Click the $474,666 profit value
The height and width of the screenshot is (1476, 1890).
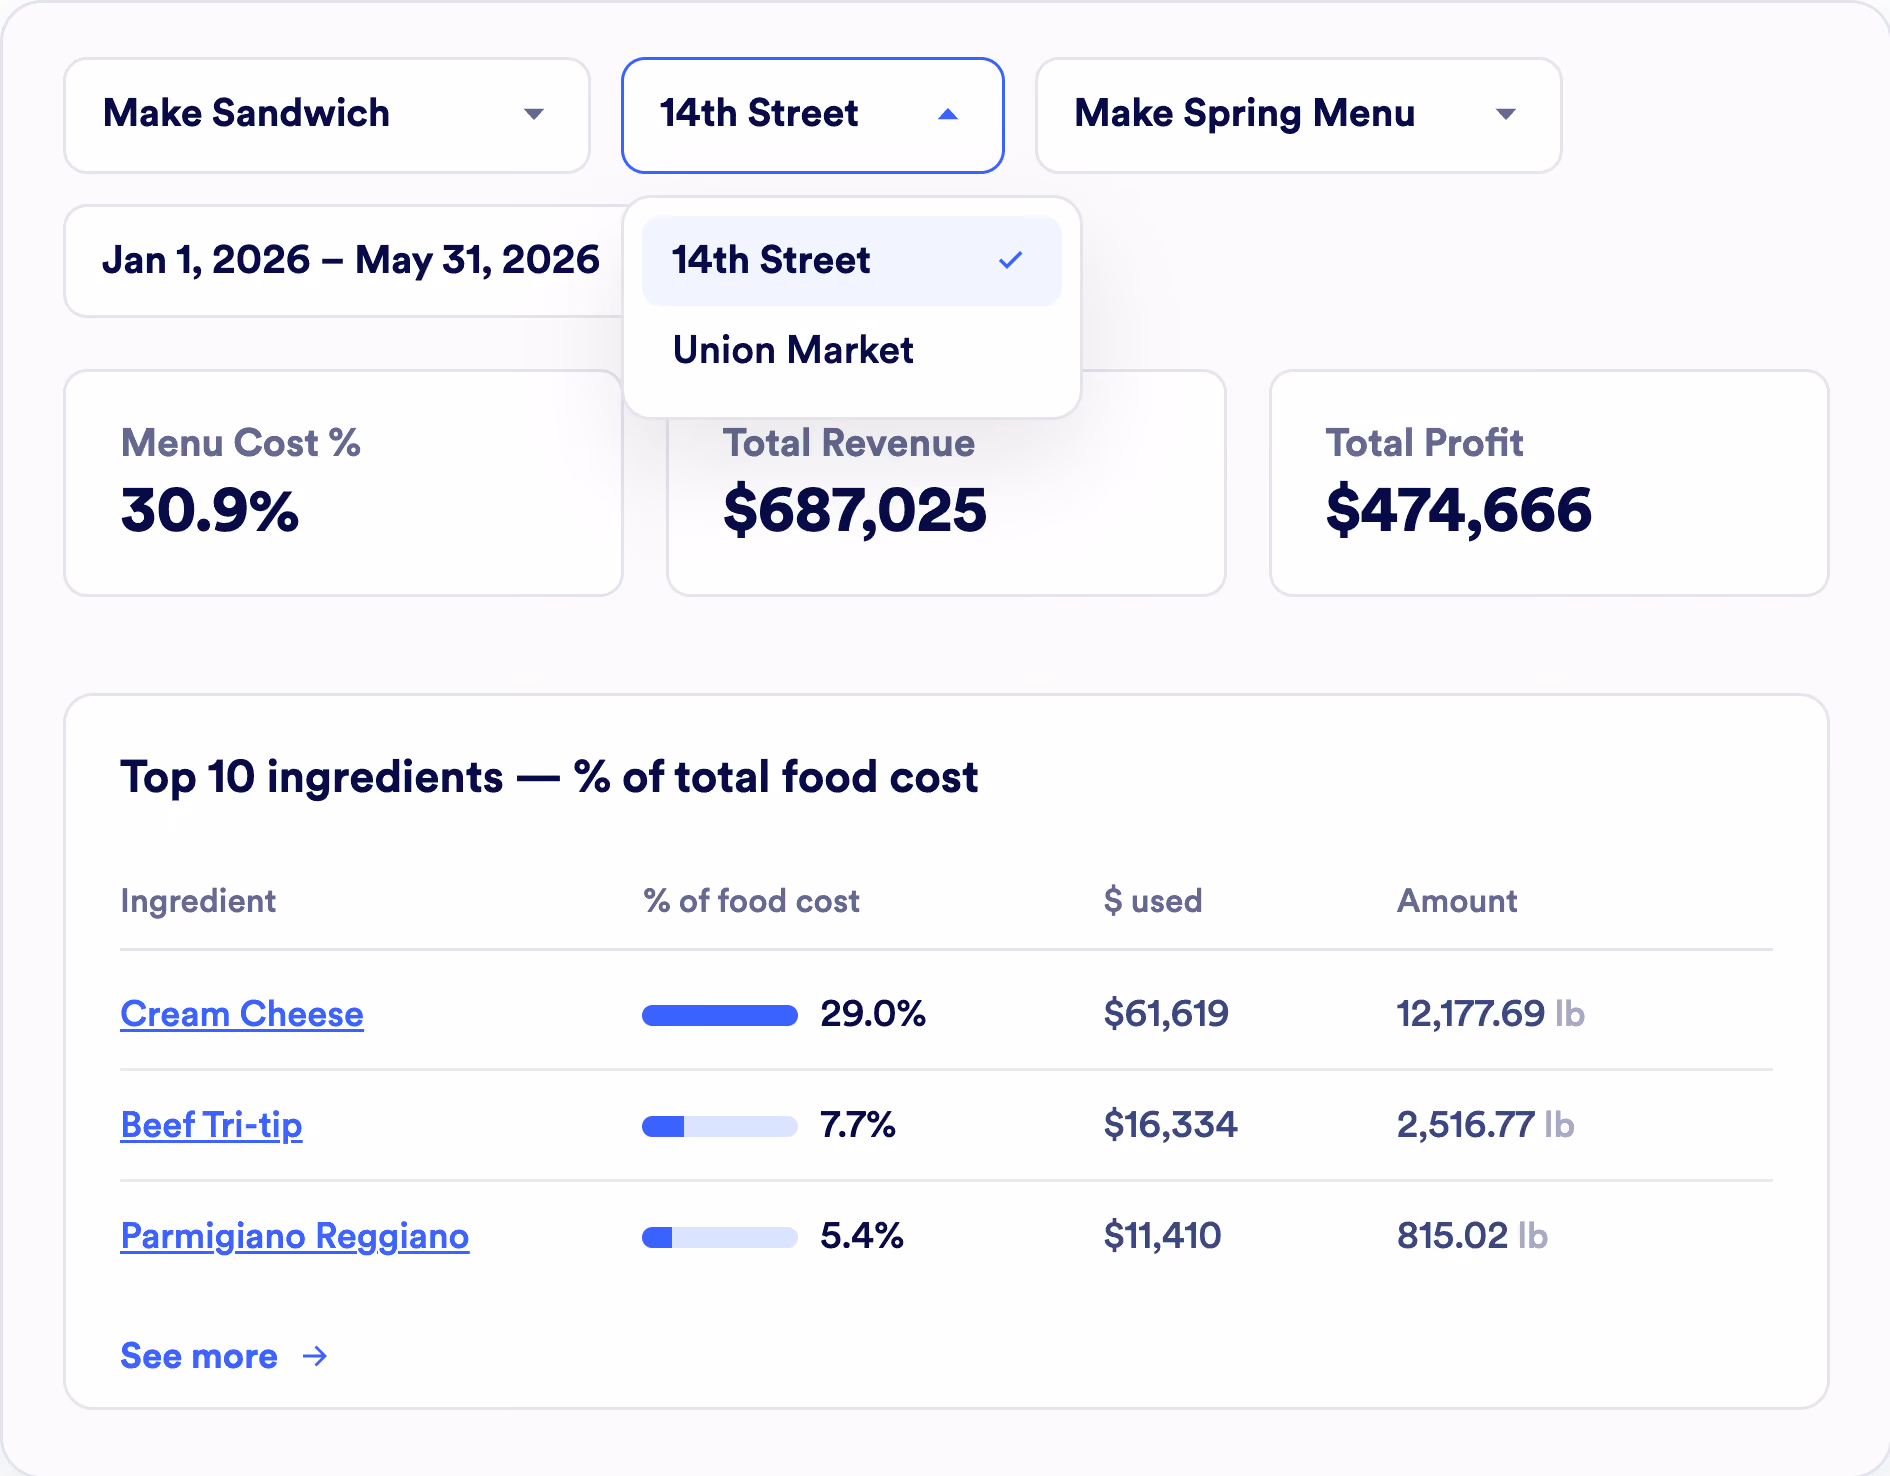click(x=1459, y=511)
